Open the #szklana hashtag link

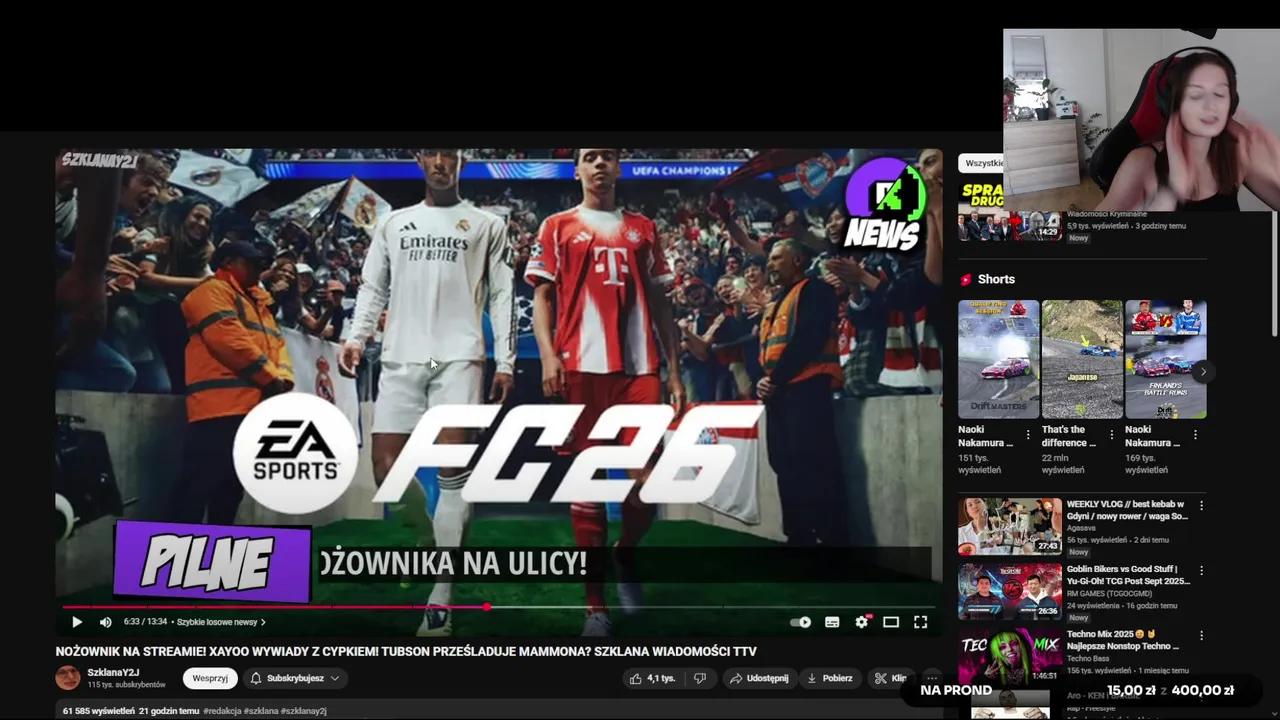point(259,711)
